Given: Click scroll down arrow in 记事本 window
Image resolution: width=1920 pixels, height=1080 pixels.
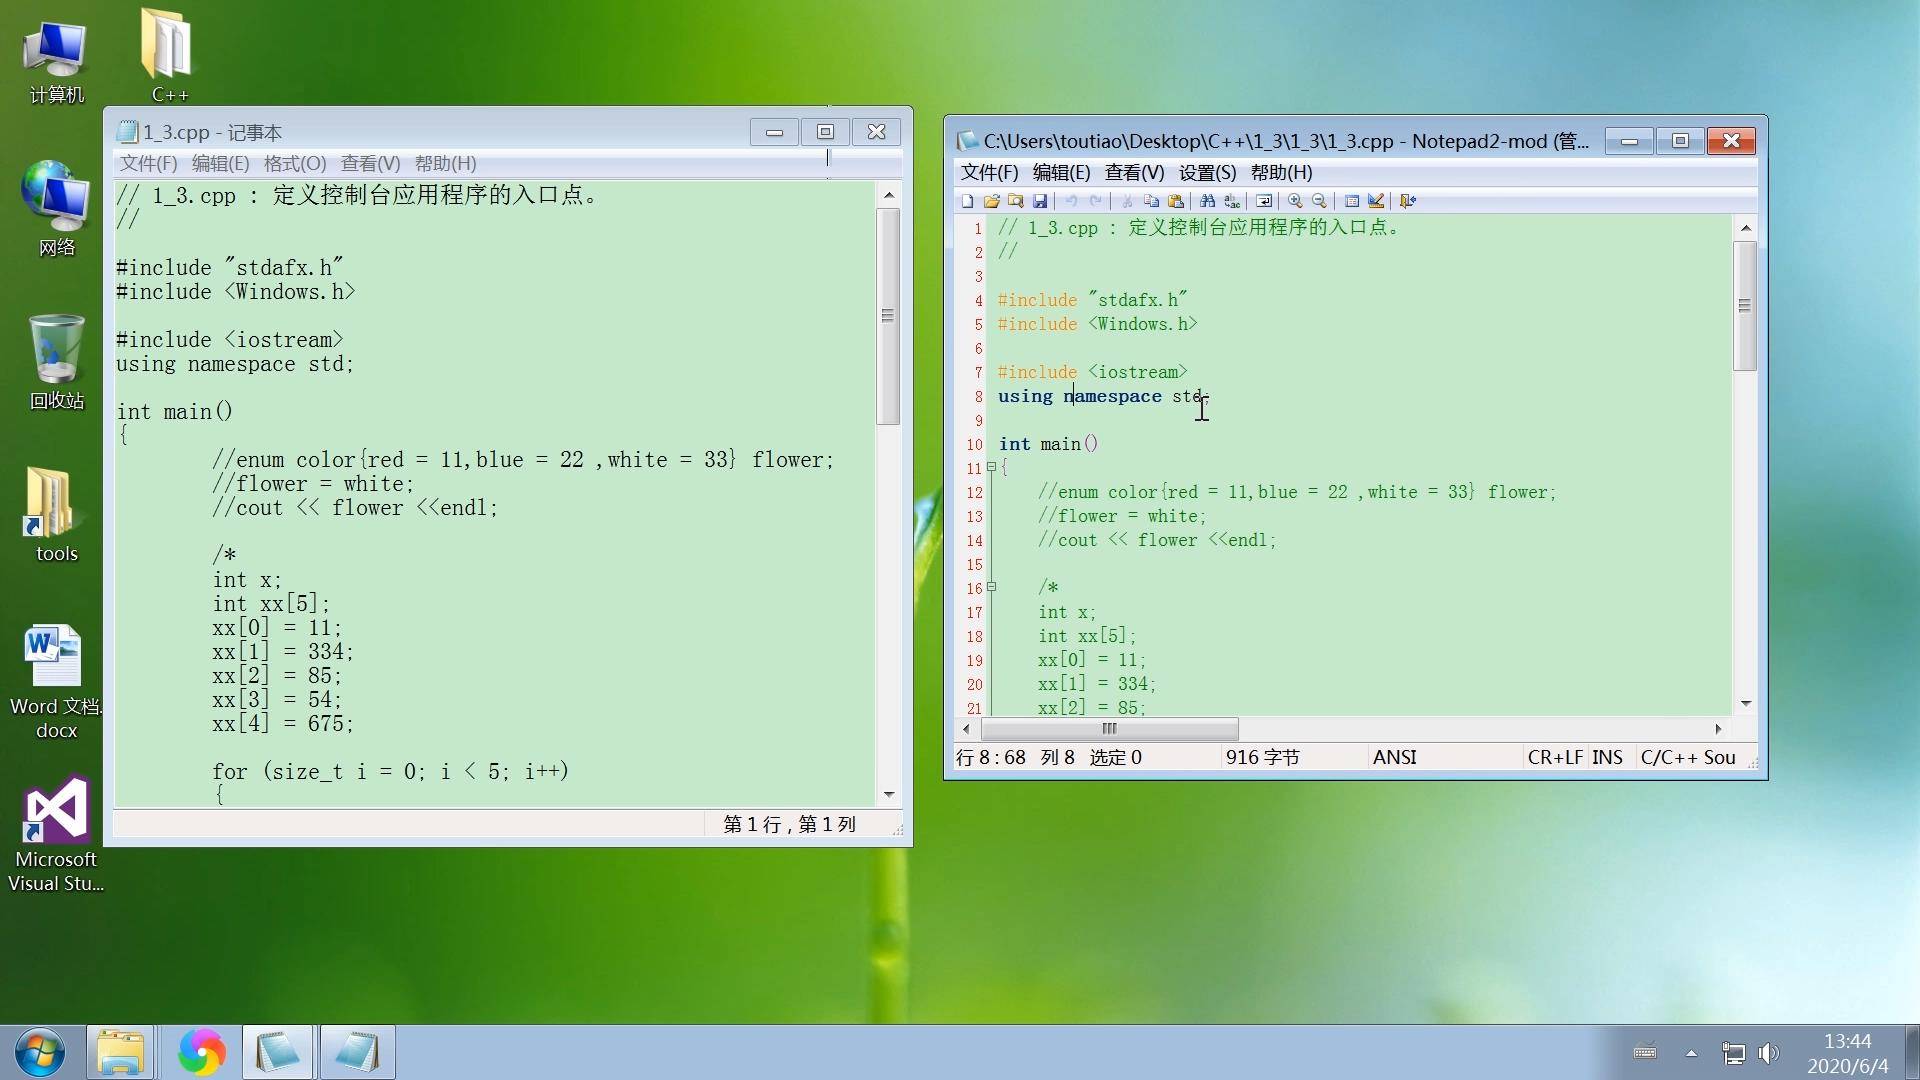Looking at the screenshot, I should [888, 795].
